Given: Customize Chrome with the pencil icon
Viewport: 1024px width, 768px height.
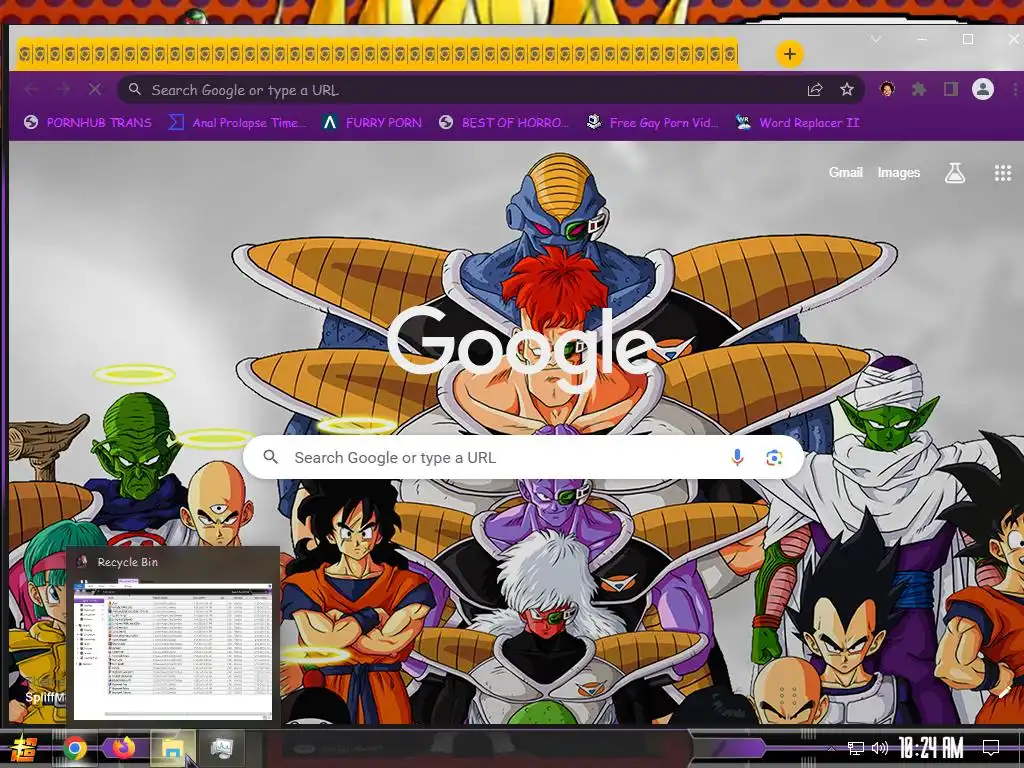Looking at the screenshot, I should pyautogui.click(x=1004, y=691).
